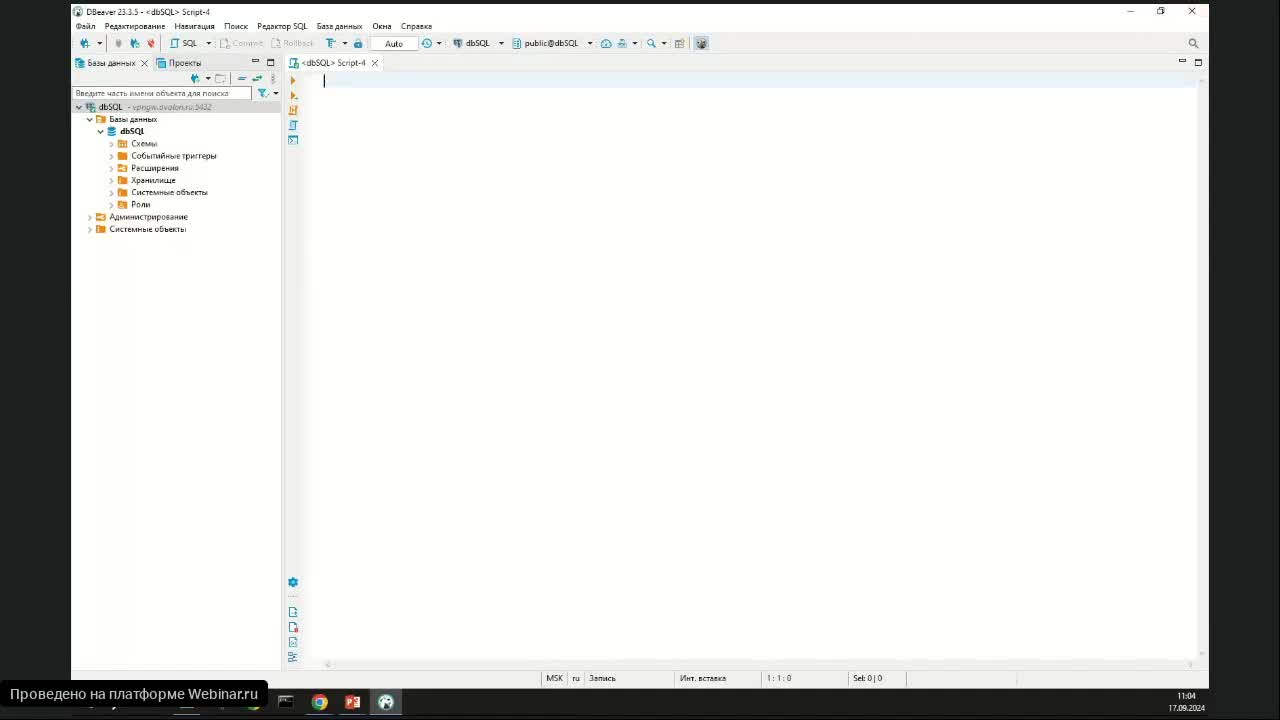Close the Script-4 editor tab
The width and height of the screenshot is (1280, 720).
click(x=375, y=63)
